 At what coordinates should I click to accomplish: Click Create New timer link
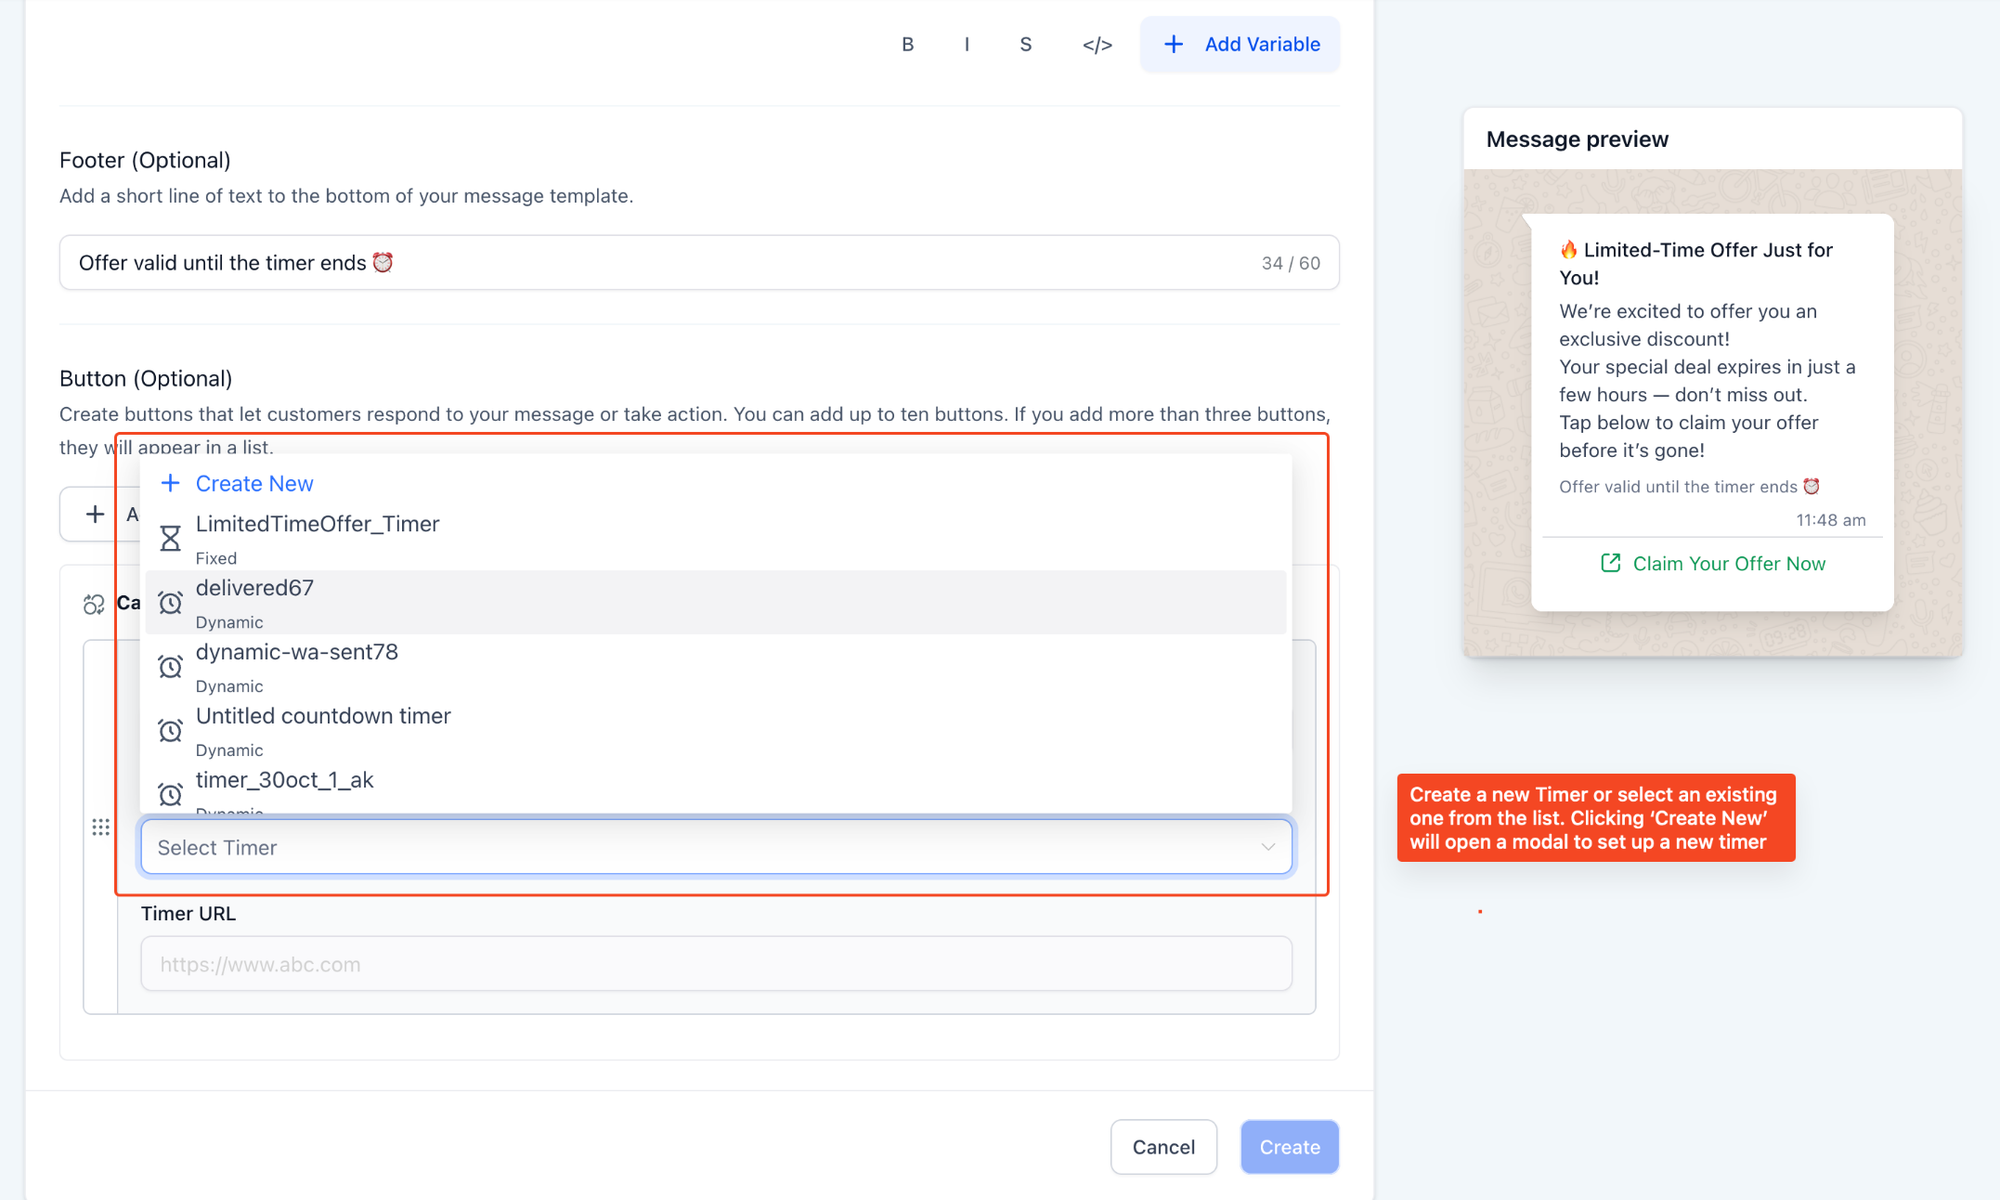(x=254, y=484)
